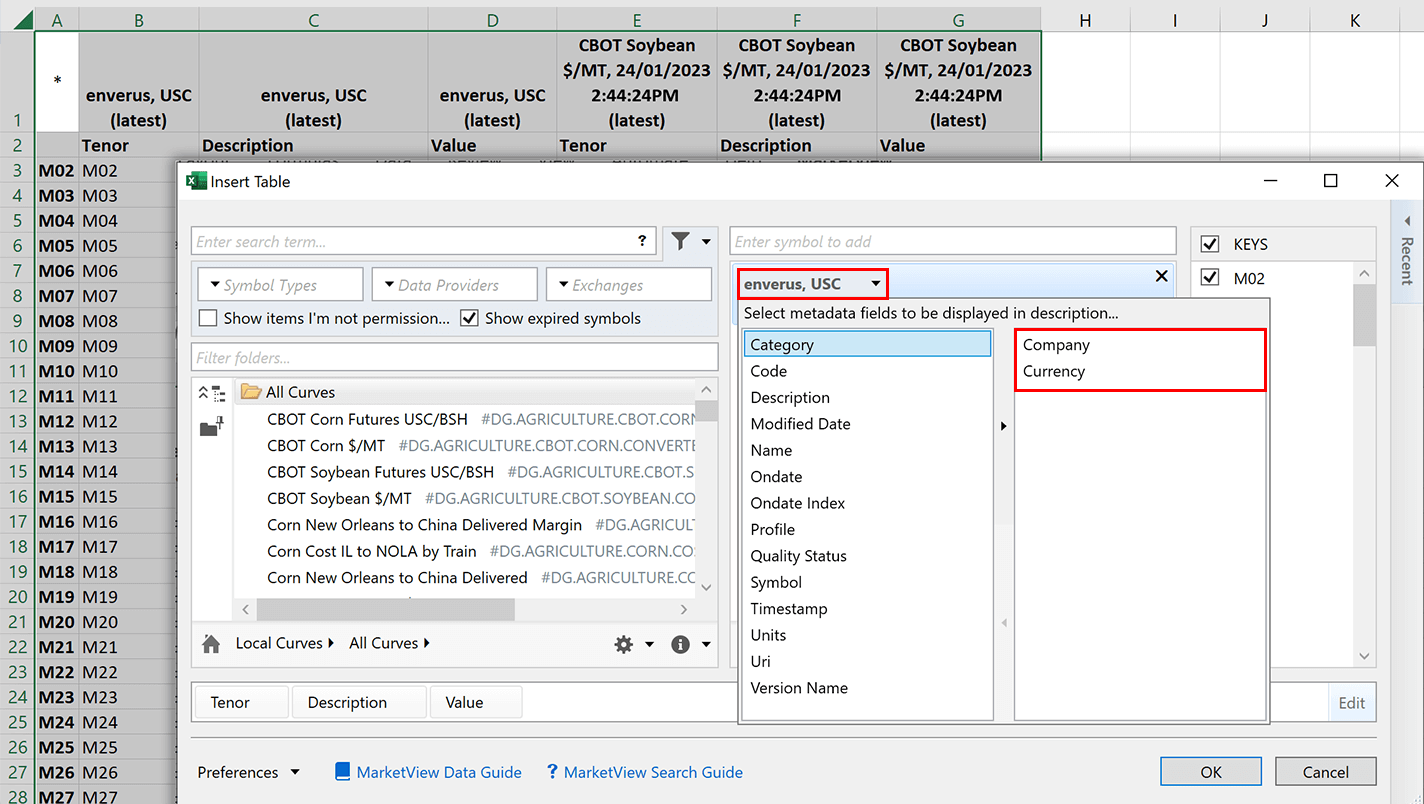The width and height of the screenshot is (1424, 804).
Task: Click the filter funnel icon
Action: pos(680,241)
